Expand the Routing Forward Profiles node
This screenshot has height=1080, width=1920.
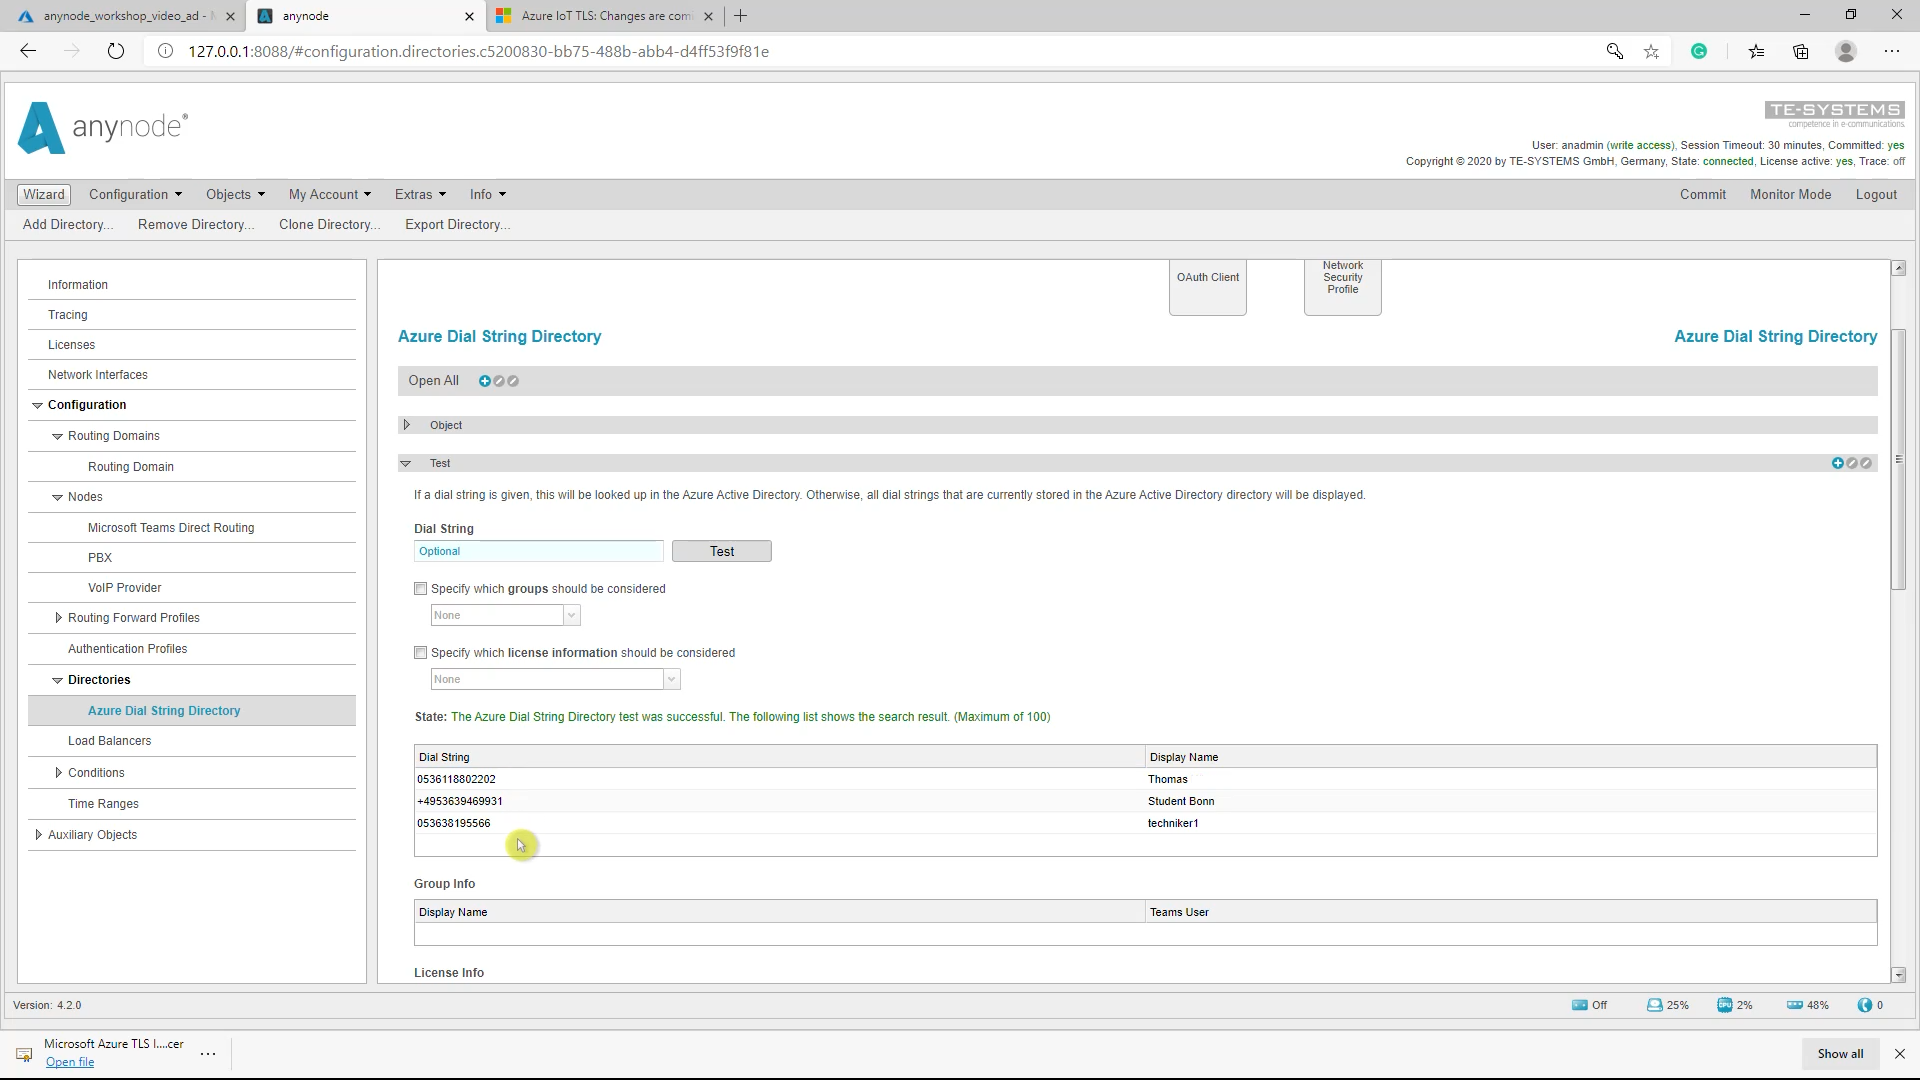(58, 618)
